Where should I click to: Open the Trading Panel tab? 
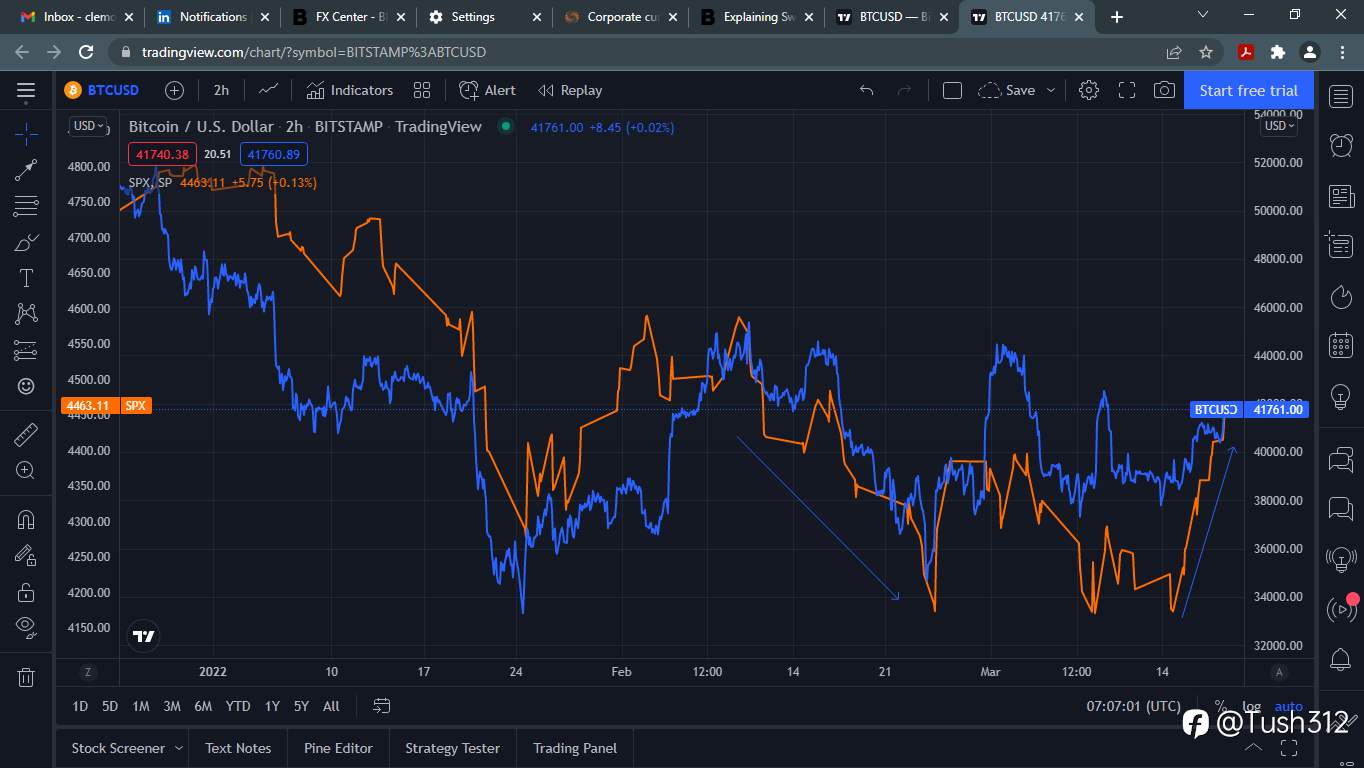click(x=575, y=748)
